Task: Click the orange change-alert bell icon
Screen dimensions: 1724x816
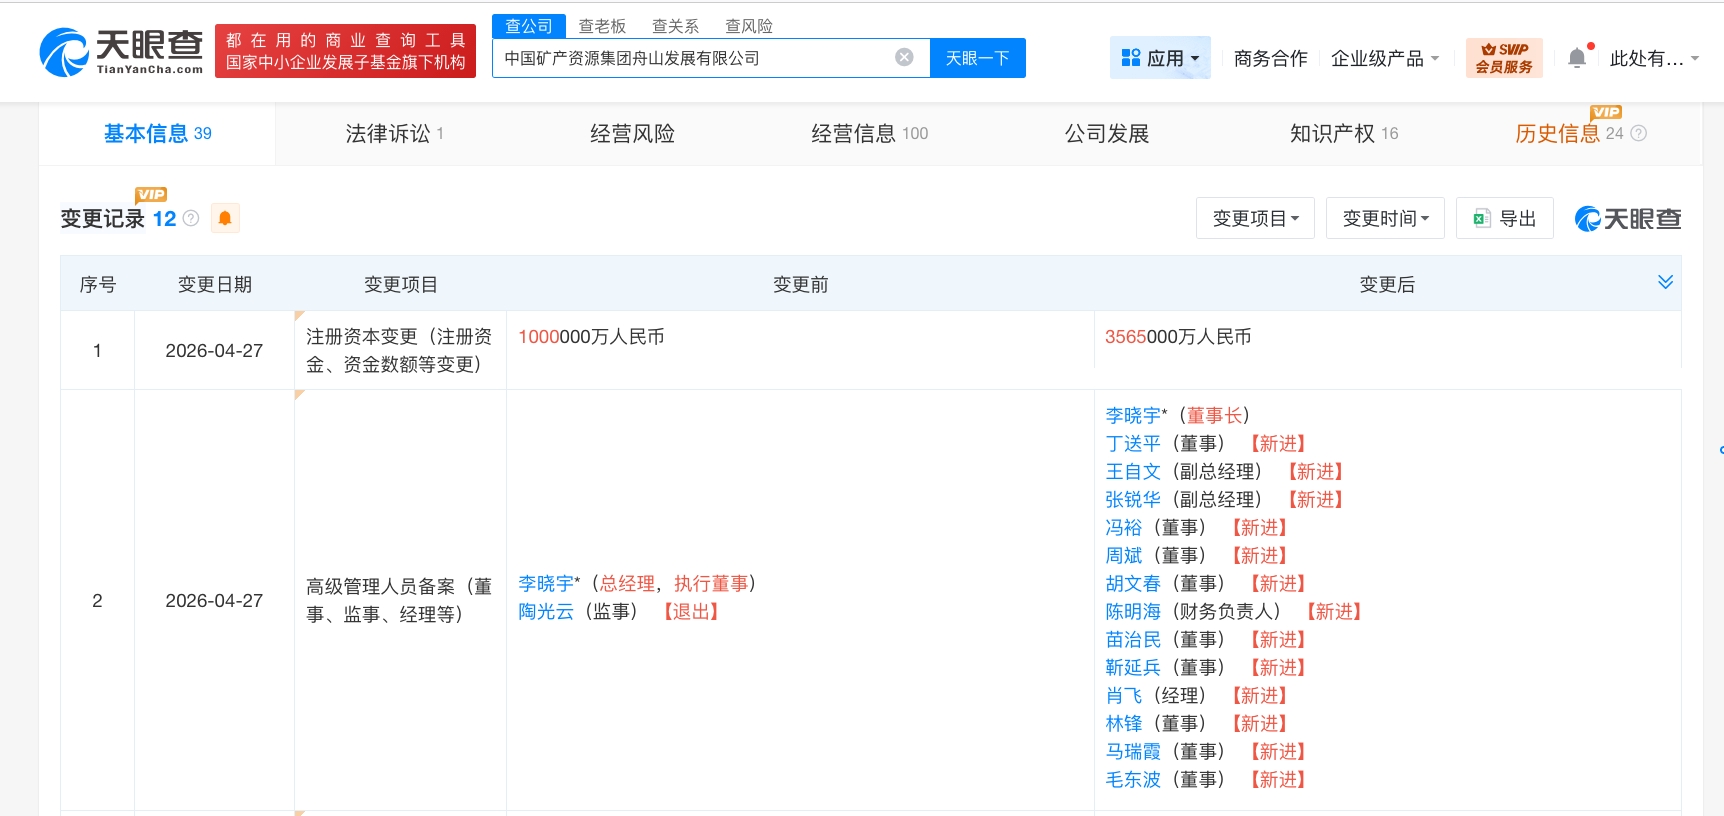Action: tap(225, 218)
